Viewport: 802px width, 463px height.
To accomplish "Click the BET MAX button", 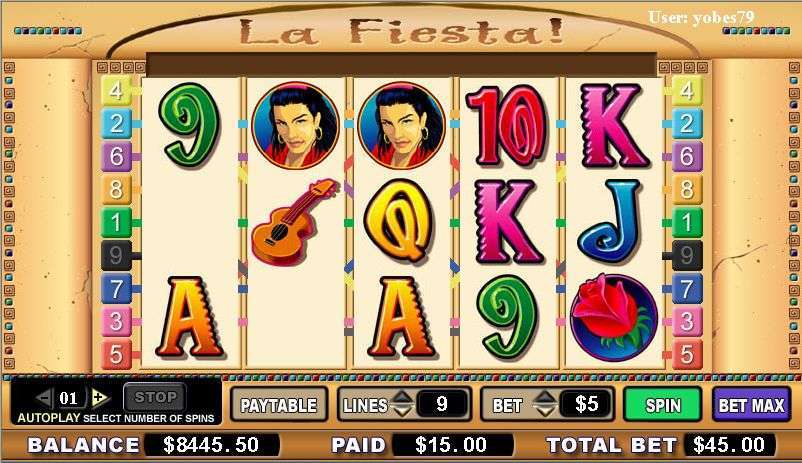I will [751, 405].
